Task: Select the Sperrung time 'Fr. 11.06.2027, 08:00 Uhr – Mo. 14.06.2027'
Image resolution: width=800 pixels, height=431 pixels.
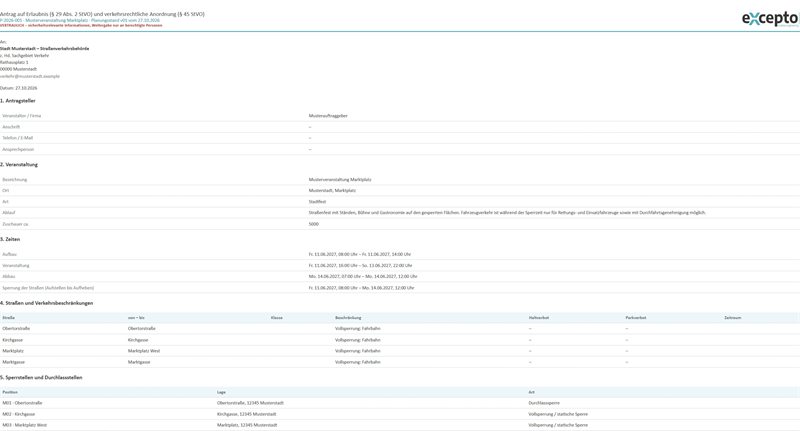Action: (x=362, y=288)
